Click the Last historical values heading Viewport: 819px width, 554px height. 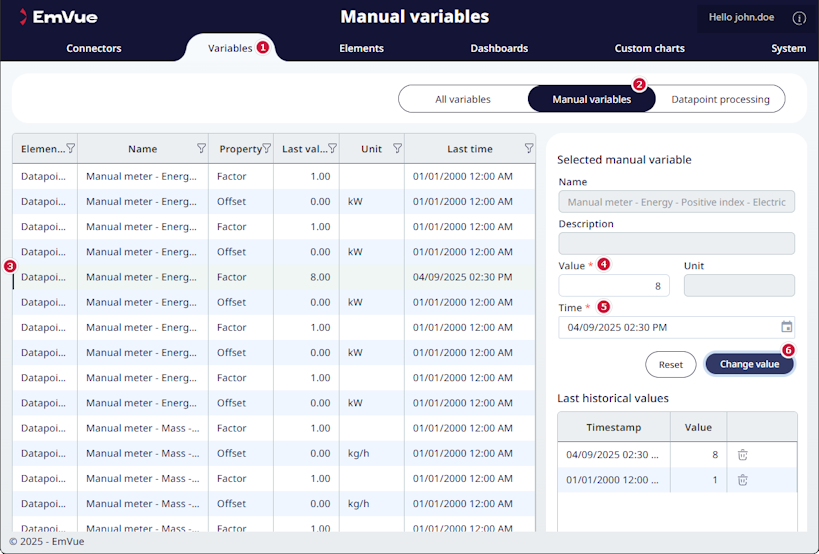click(613, 398)
